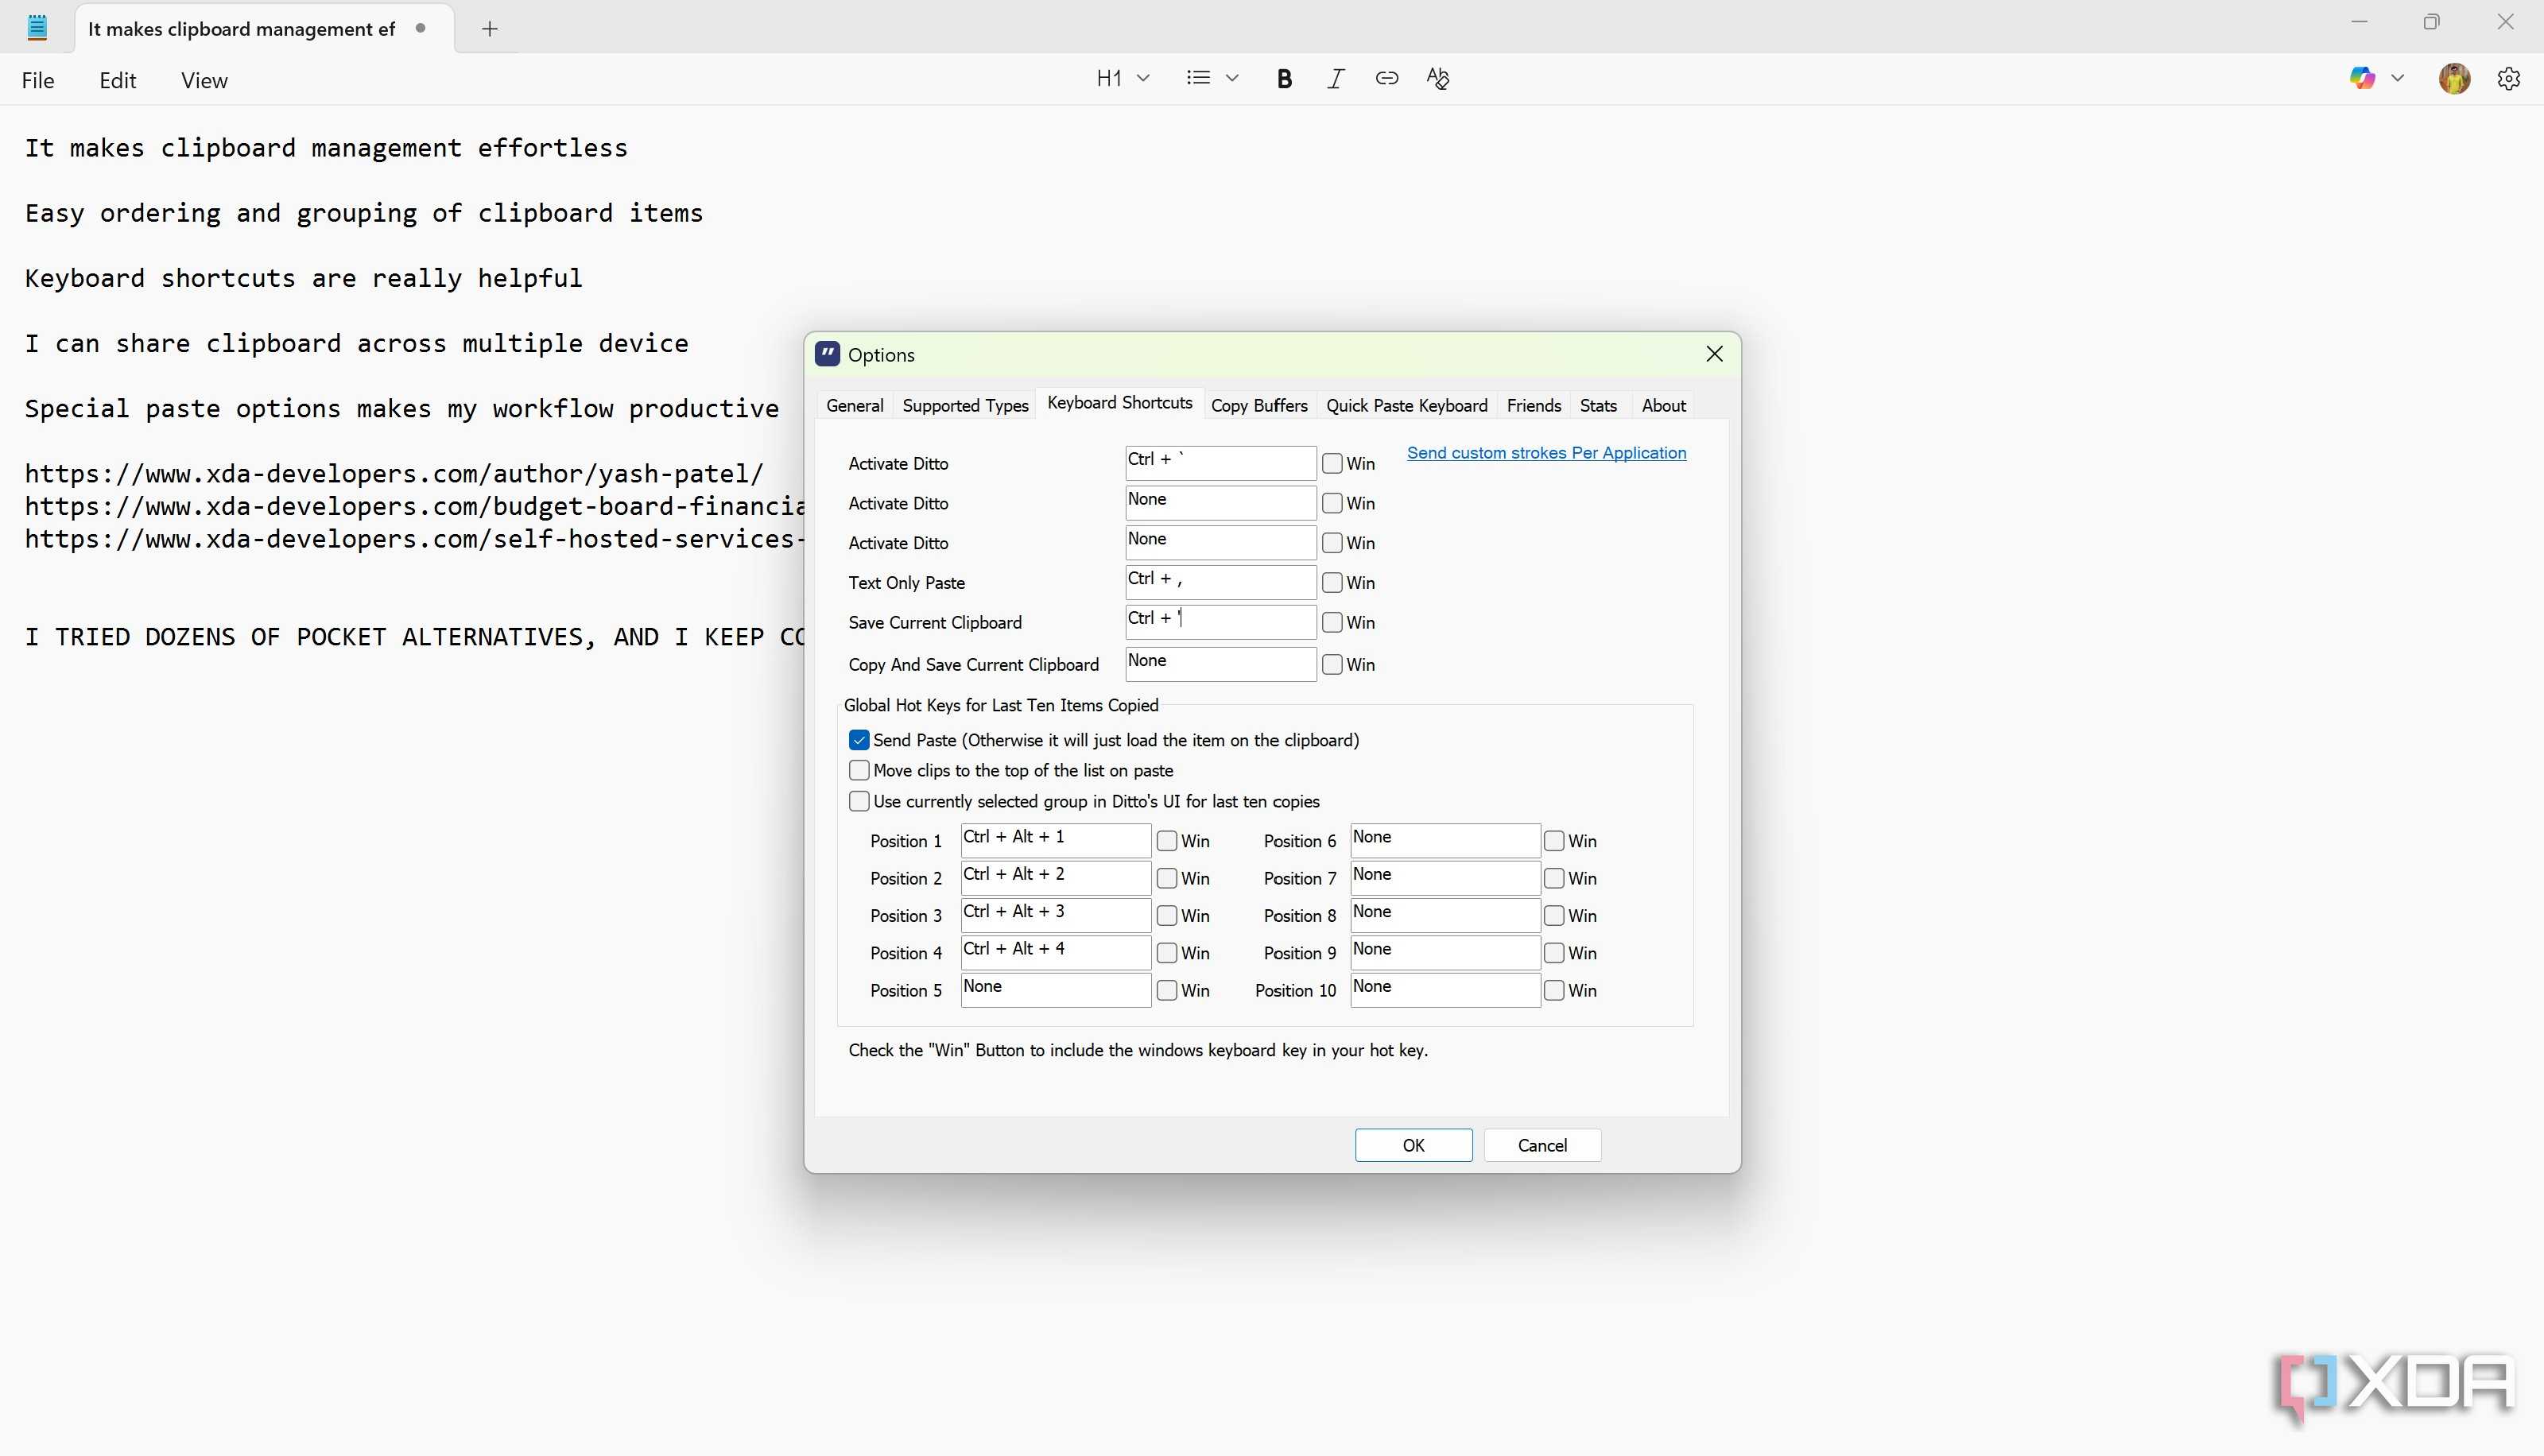Add a new Notepad tab

tap(489, 29)
